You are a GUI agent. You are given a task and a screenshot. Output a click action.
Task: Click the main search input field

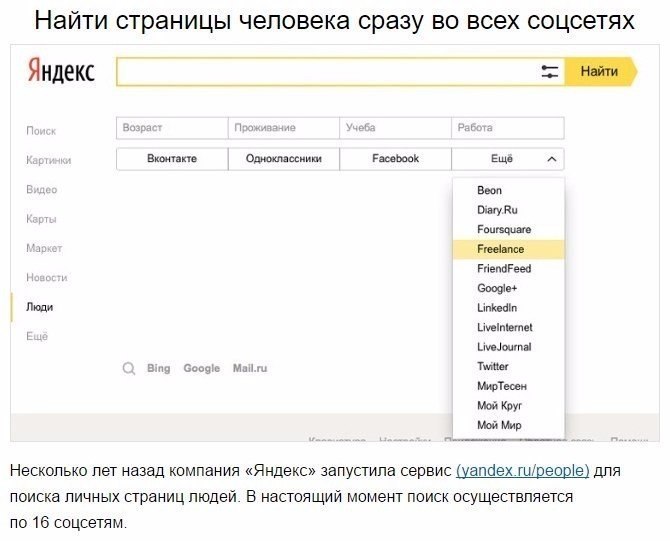point(325,72)
